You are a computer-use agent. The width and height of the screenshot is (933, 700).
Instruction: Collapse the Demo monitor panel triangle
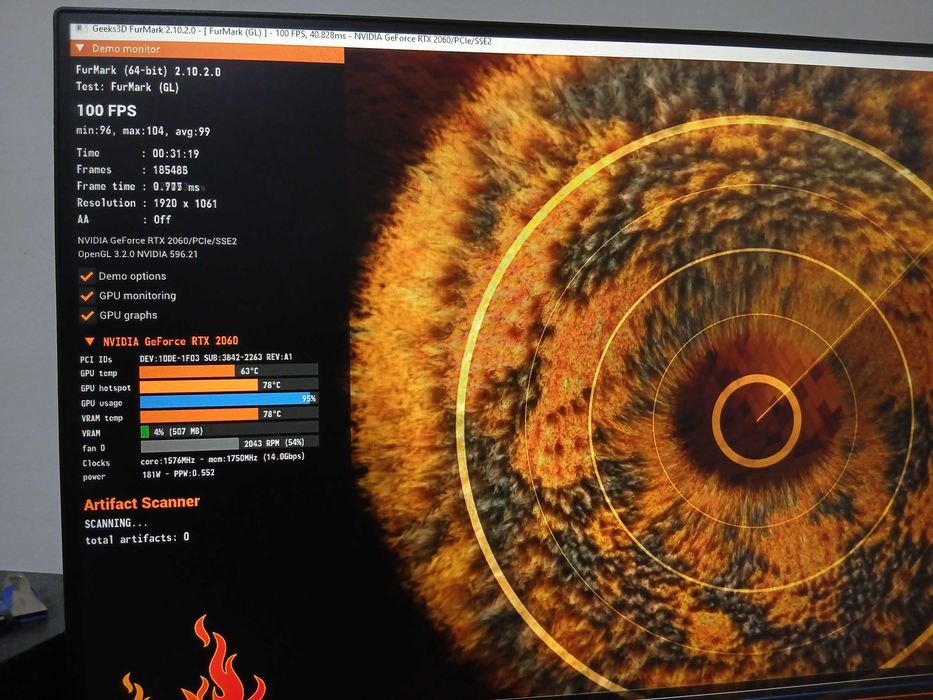pyautogui.click(x=80, y=48)
